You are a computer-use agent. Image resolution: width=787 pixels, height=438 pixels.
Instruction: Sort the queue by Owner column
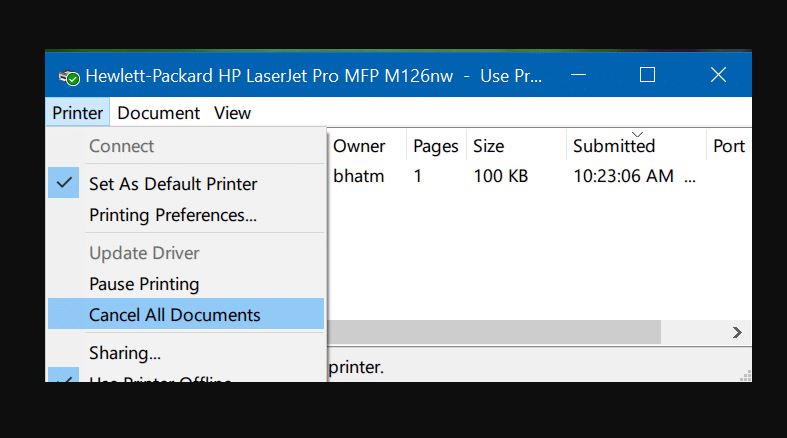(x=367, y=146)
